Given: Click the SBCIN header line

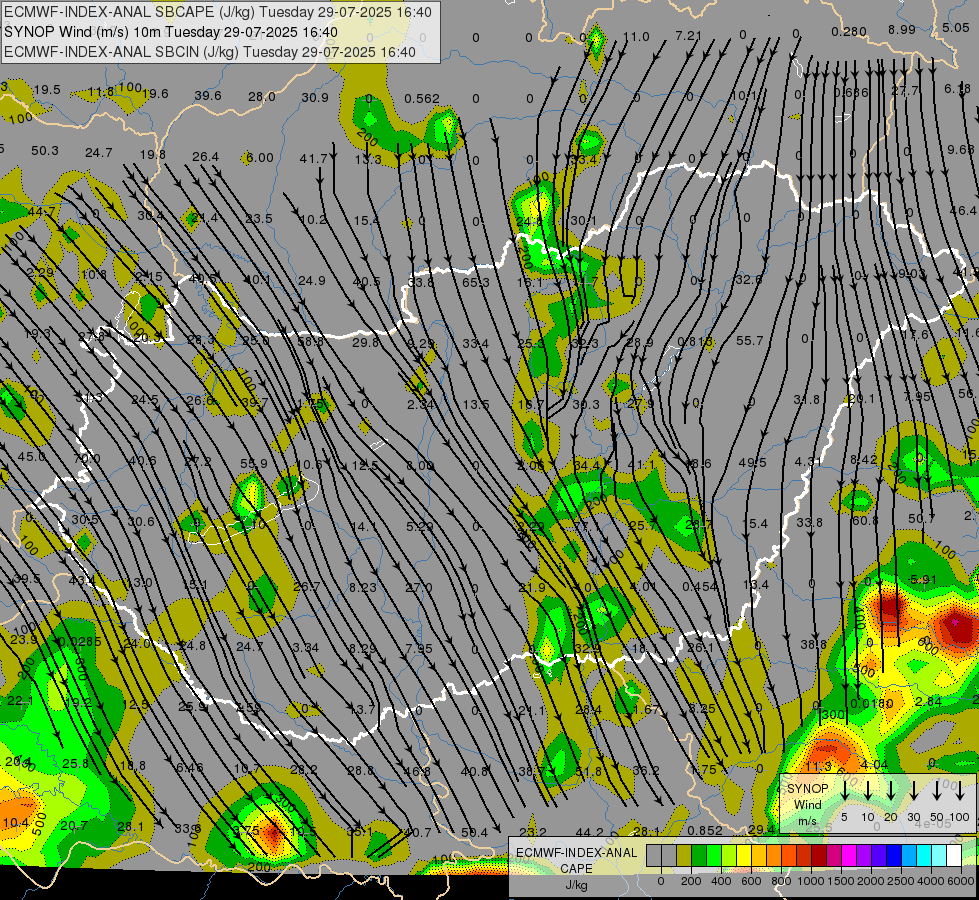Looking at the screenshot, I should [210, 52].
